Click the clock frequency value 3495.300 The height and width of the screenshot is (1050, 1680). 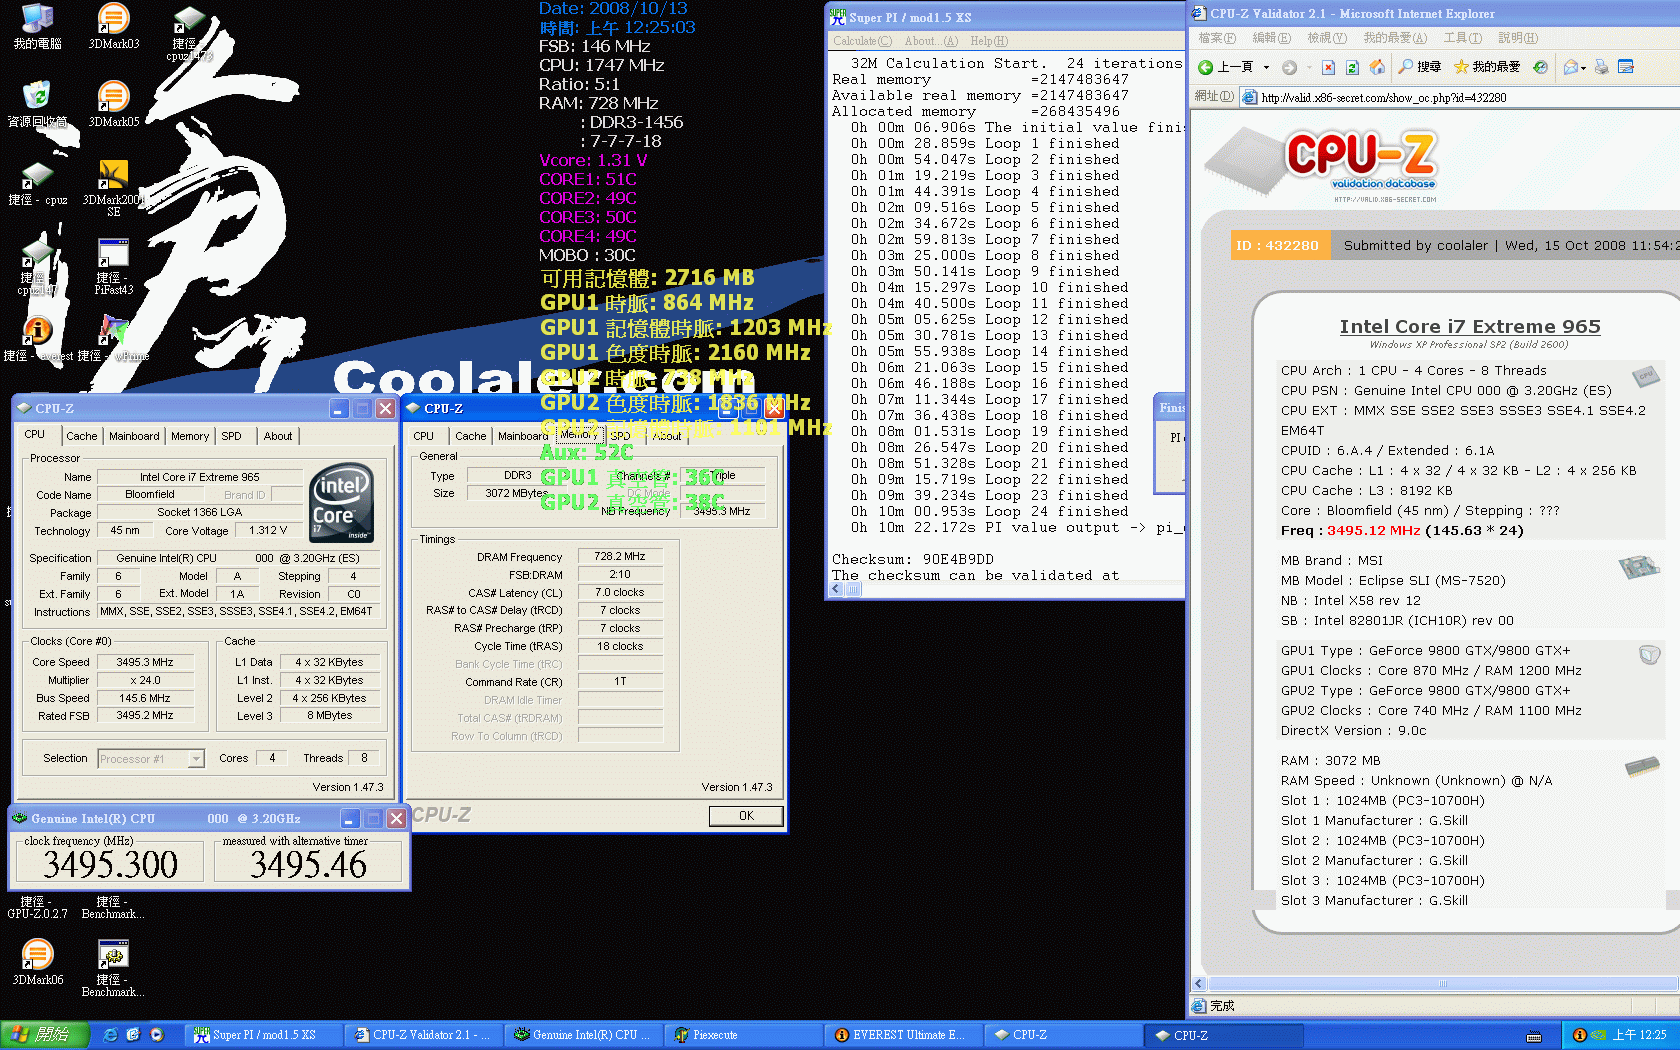[x=110, y=864]
